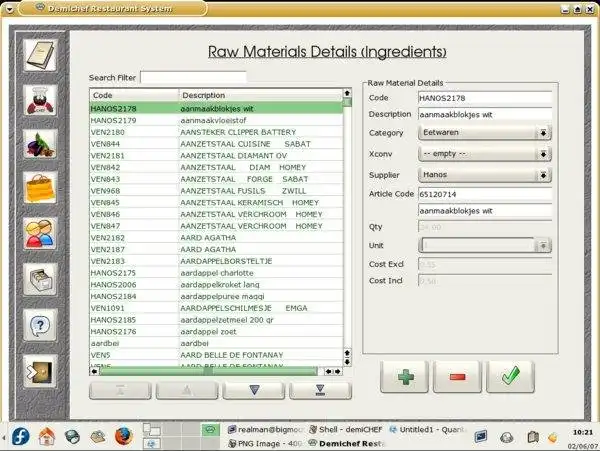The width and height of the screenshot is (600, 451).
Task: Select row VEN5 AARD BELLE DE FONTANAY
Action: pyautogui.click(x=216, y=355)
